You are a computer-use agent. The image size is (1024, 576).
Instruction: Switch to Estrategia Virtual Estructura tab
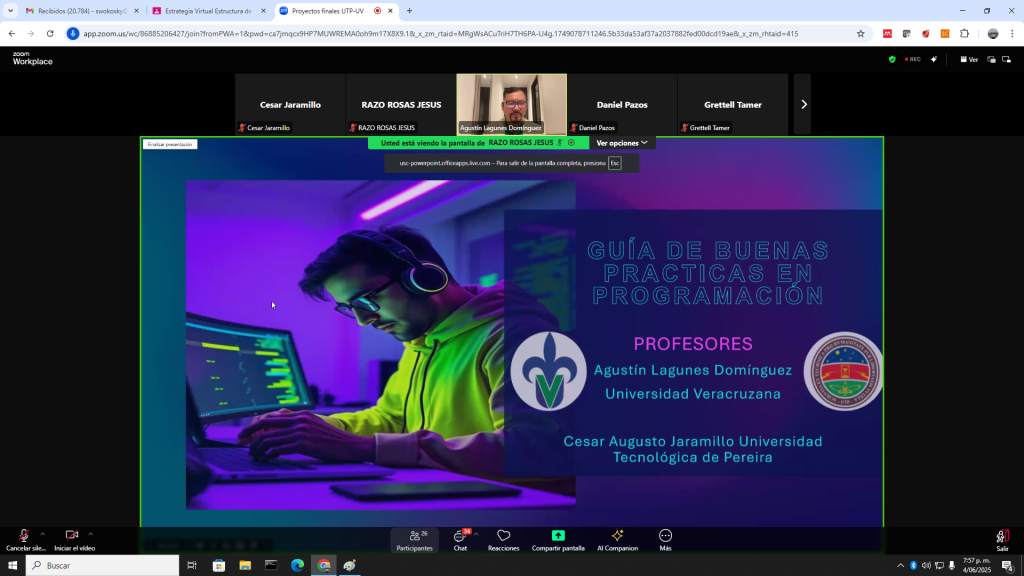(x=208, y=11)
